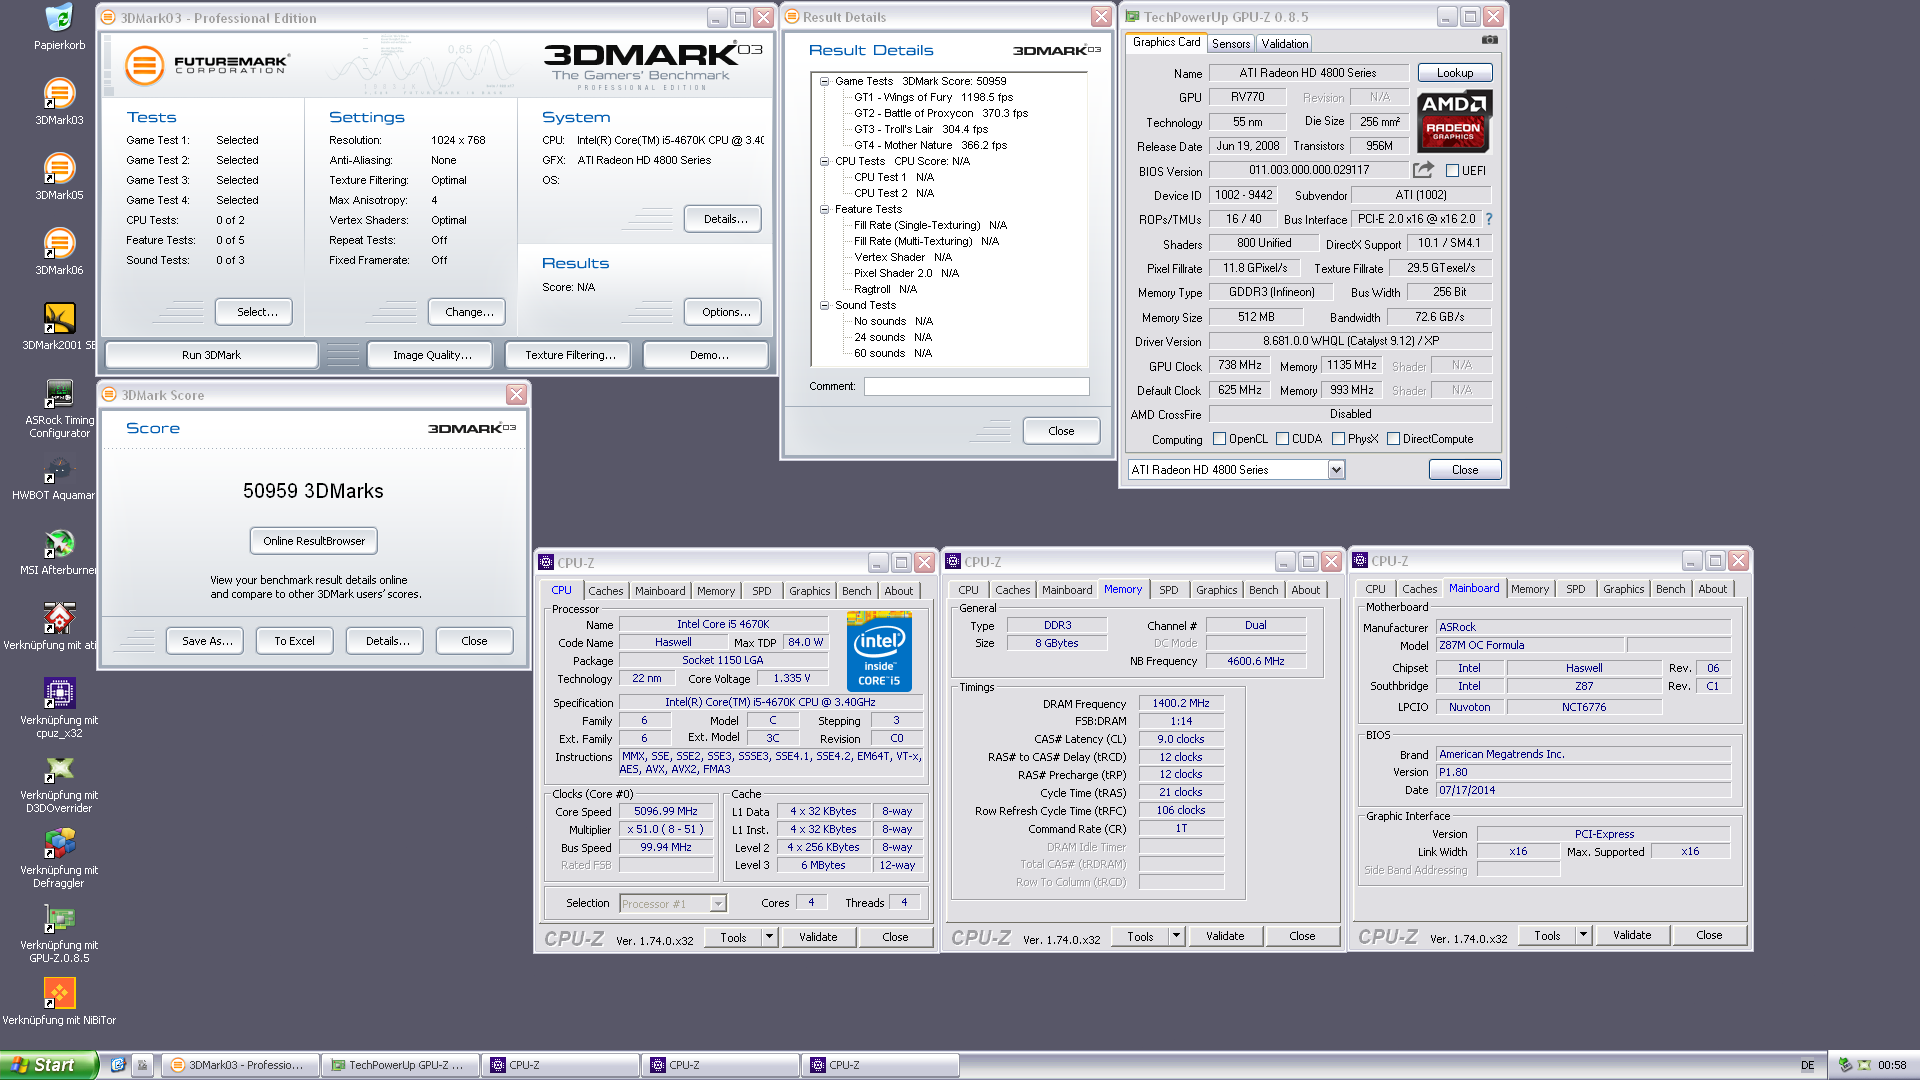Open Graphics tab in CPU-Z Mainboard window
Screen dimensions: 1920x1080
[1623, 589]
